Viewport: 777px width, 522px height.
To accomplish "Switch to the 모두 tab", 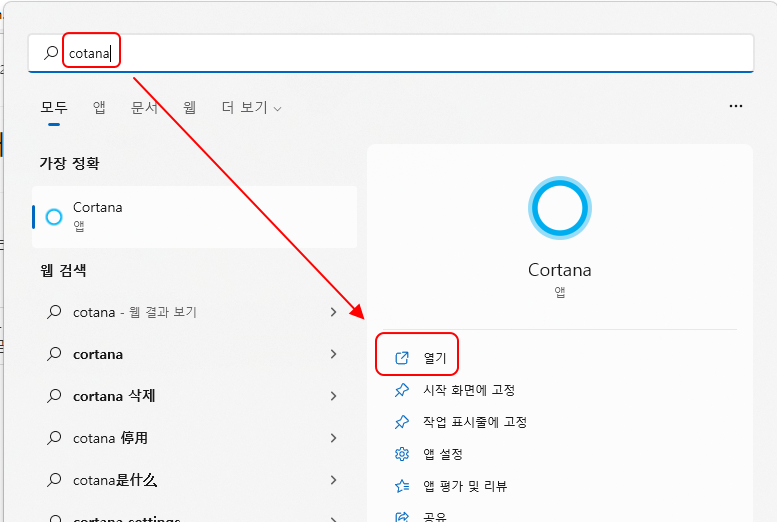I will point(54,108).
